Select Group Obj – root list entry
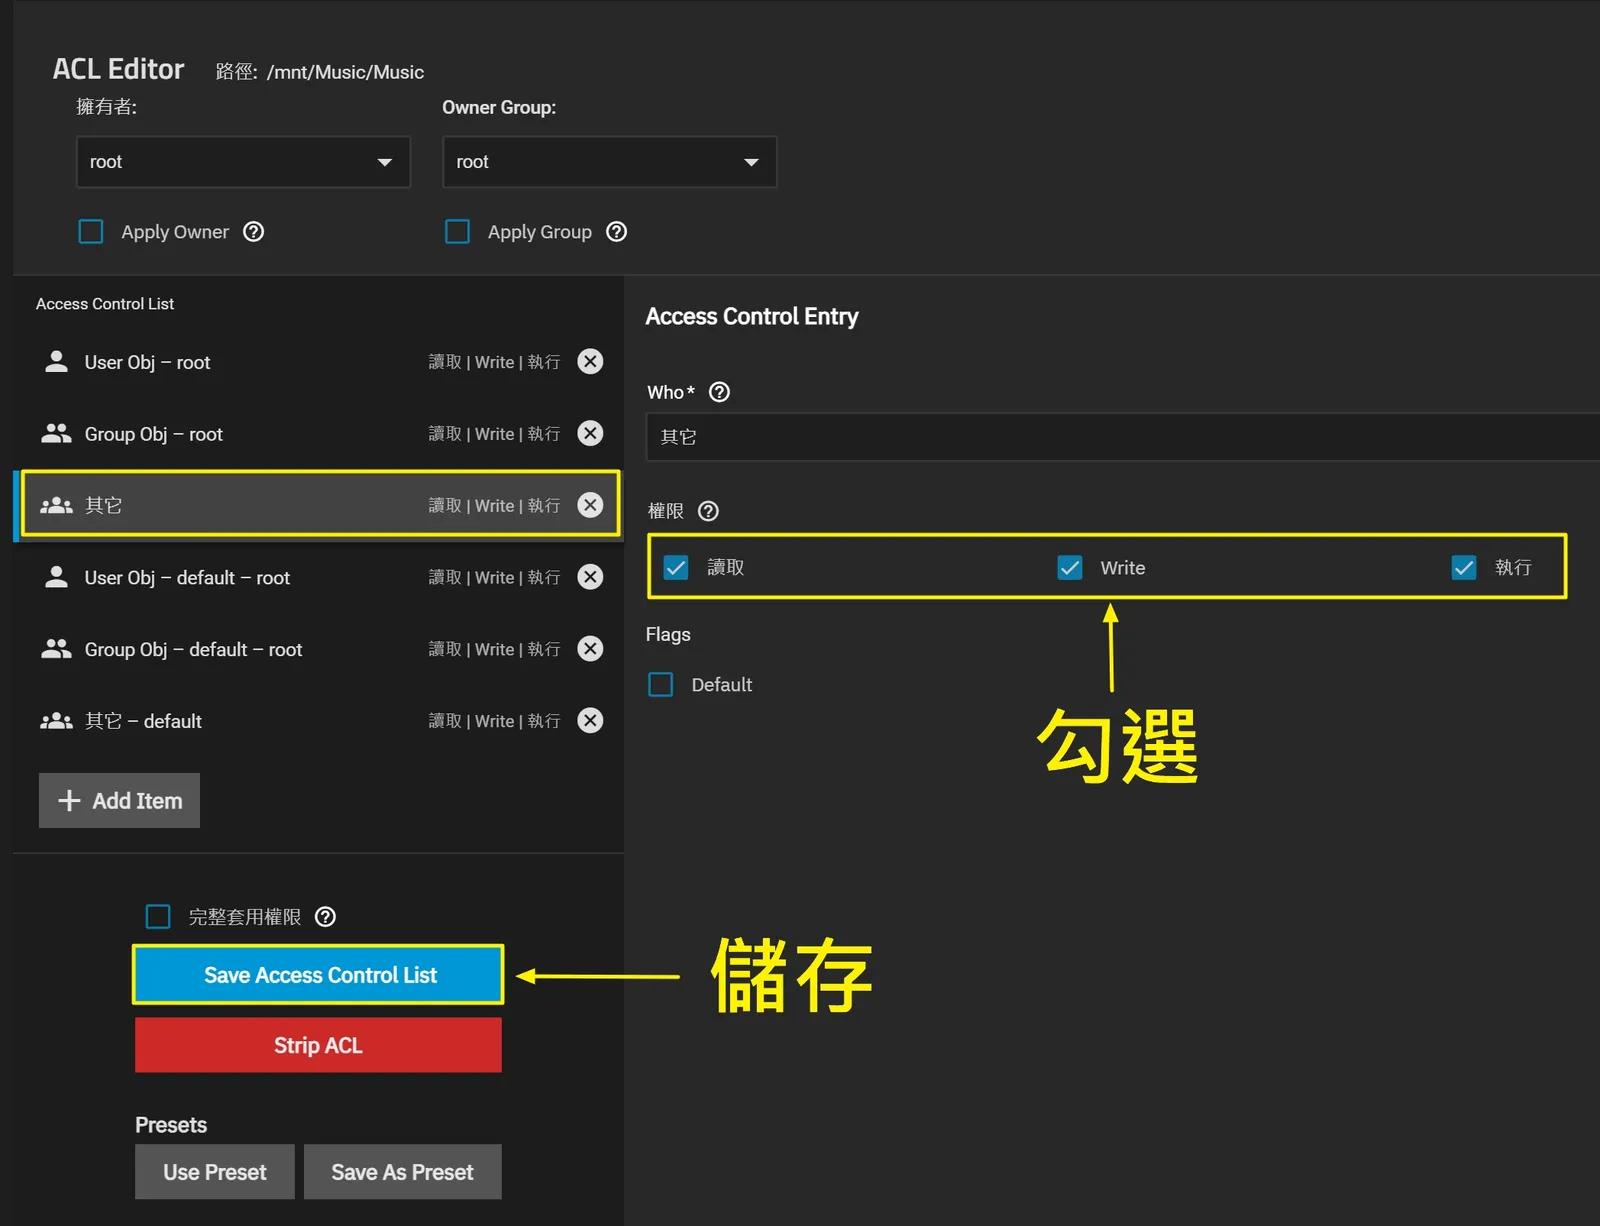 [x=318, y=434]
